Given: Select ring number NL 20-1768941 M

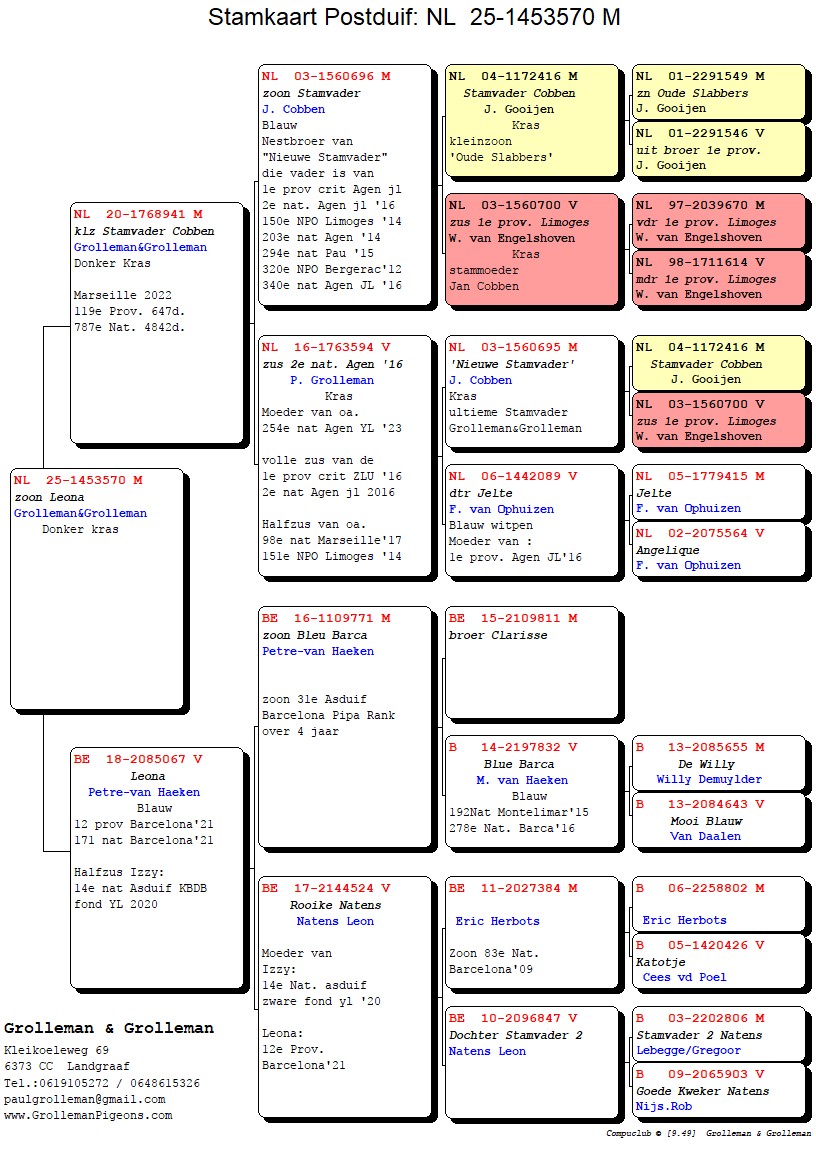Looking at the screenshot, I should coord(138,214).
